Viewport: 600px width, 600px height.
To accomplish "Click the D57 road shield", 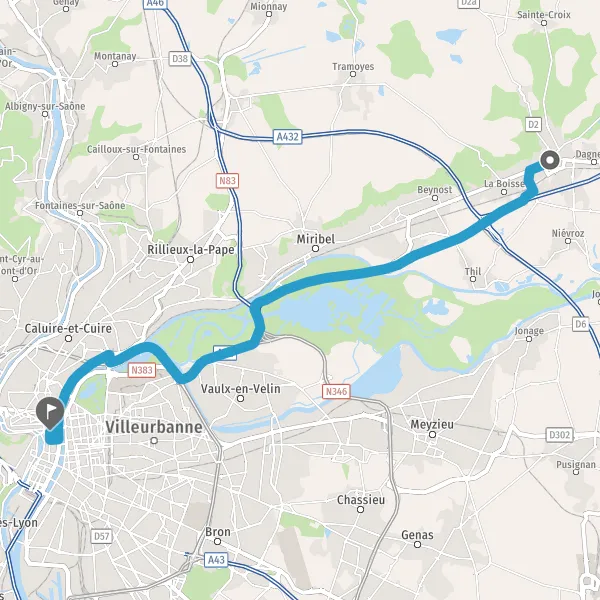I will (102, 536).
